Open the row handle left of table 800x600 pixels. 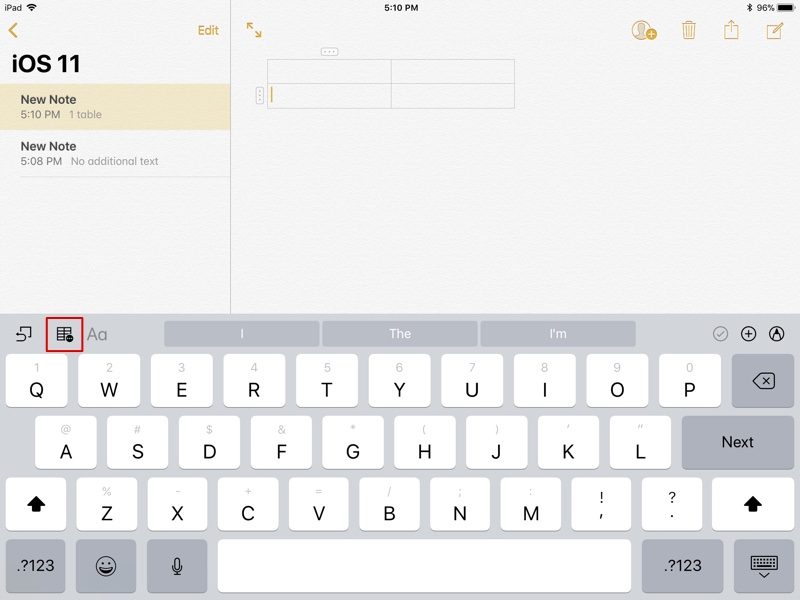coord(259,95)
